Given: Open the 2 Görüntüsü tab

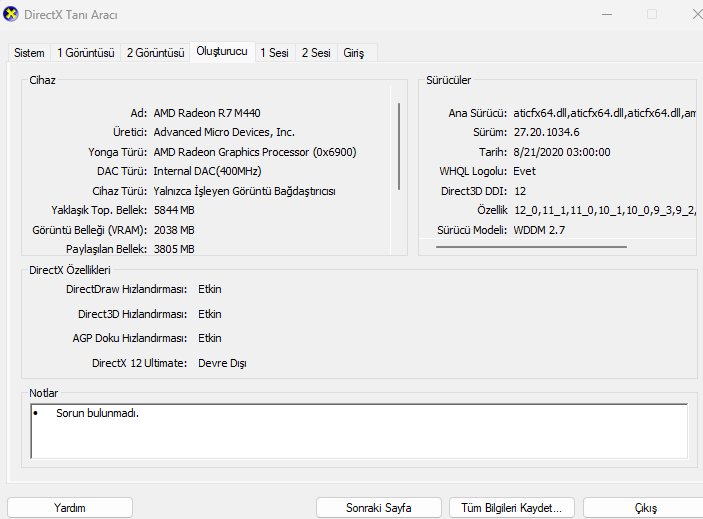Looking at the screenshot, I should (156, 53).
